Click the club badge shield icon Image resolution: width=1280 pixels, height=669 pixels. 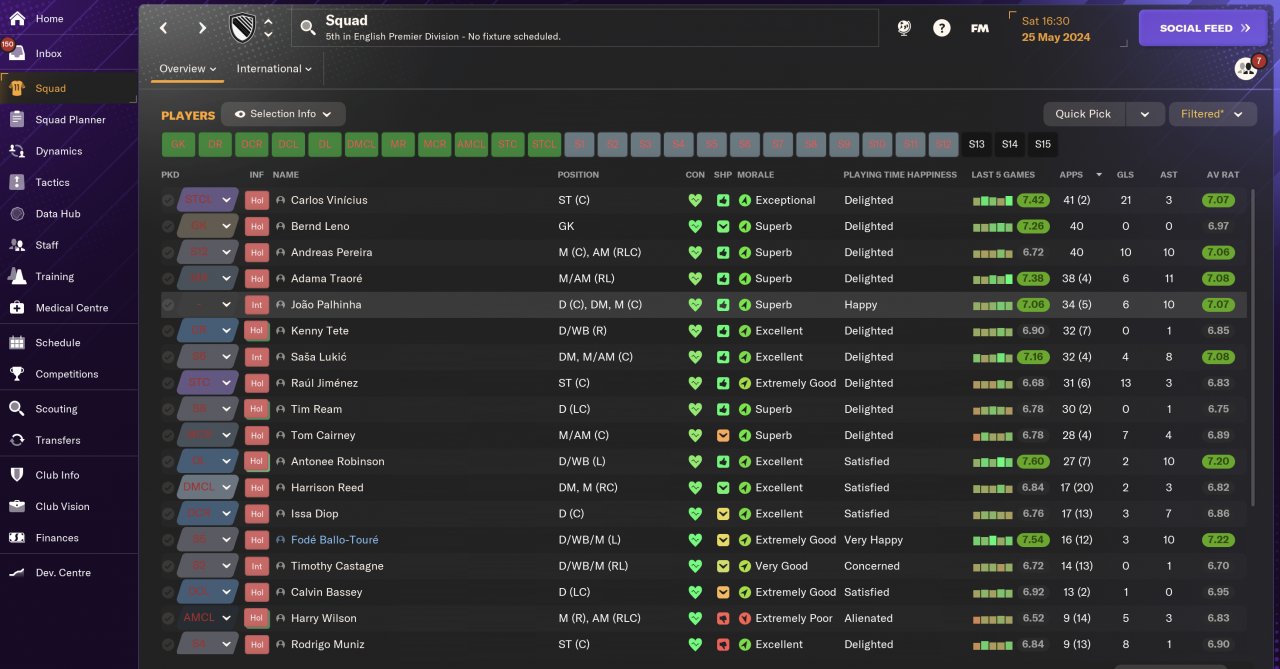pyautogui.click(x=243, y=28)
